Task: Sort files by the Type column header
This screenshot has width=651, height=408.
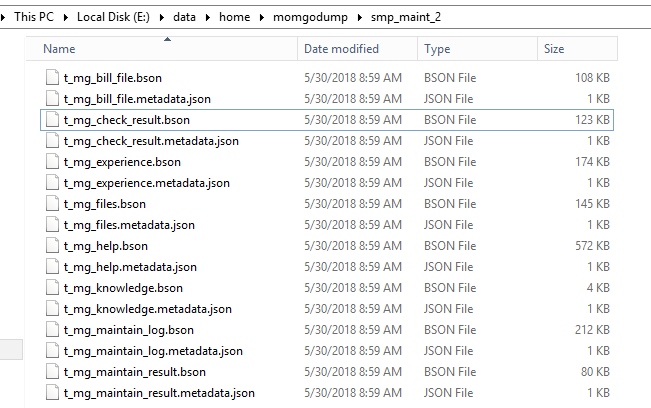Action: tap(477, 49)
